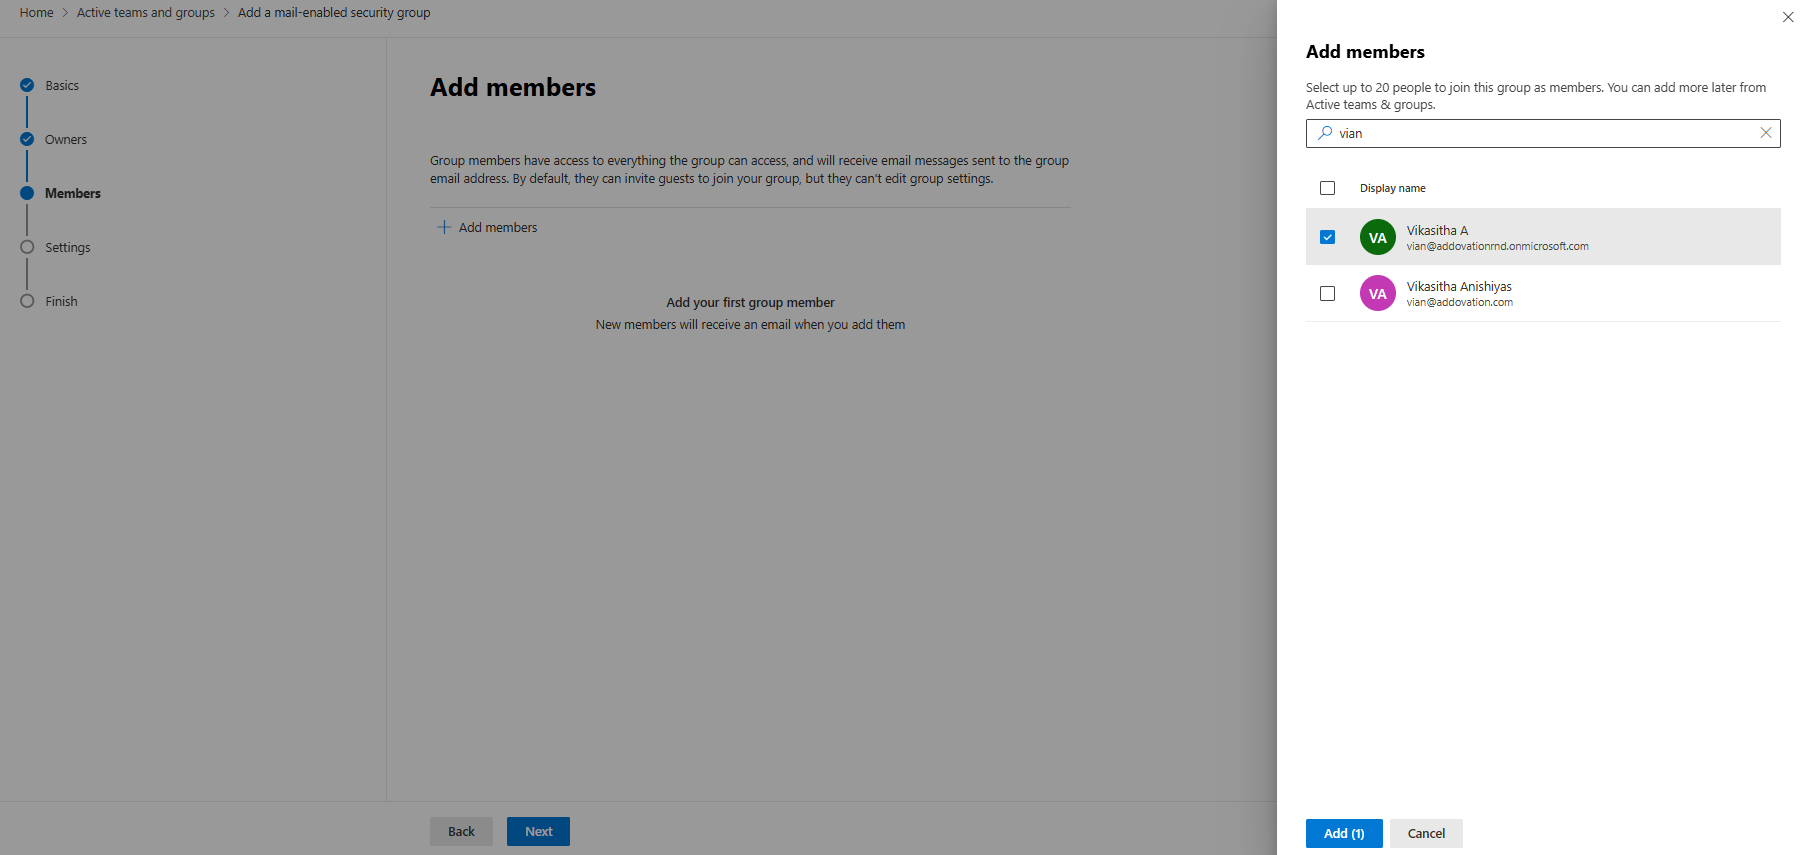
Task: Click the Add (1) button
Action: click(1344, 833)
